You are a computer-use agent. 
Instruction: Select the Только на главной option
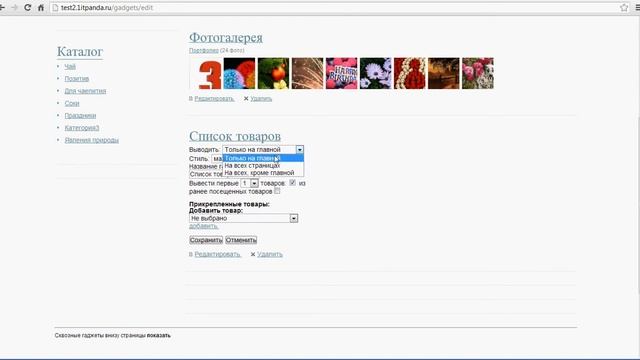[263, 158]
